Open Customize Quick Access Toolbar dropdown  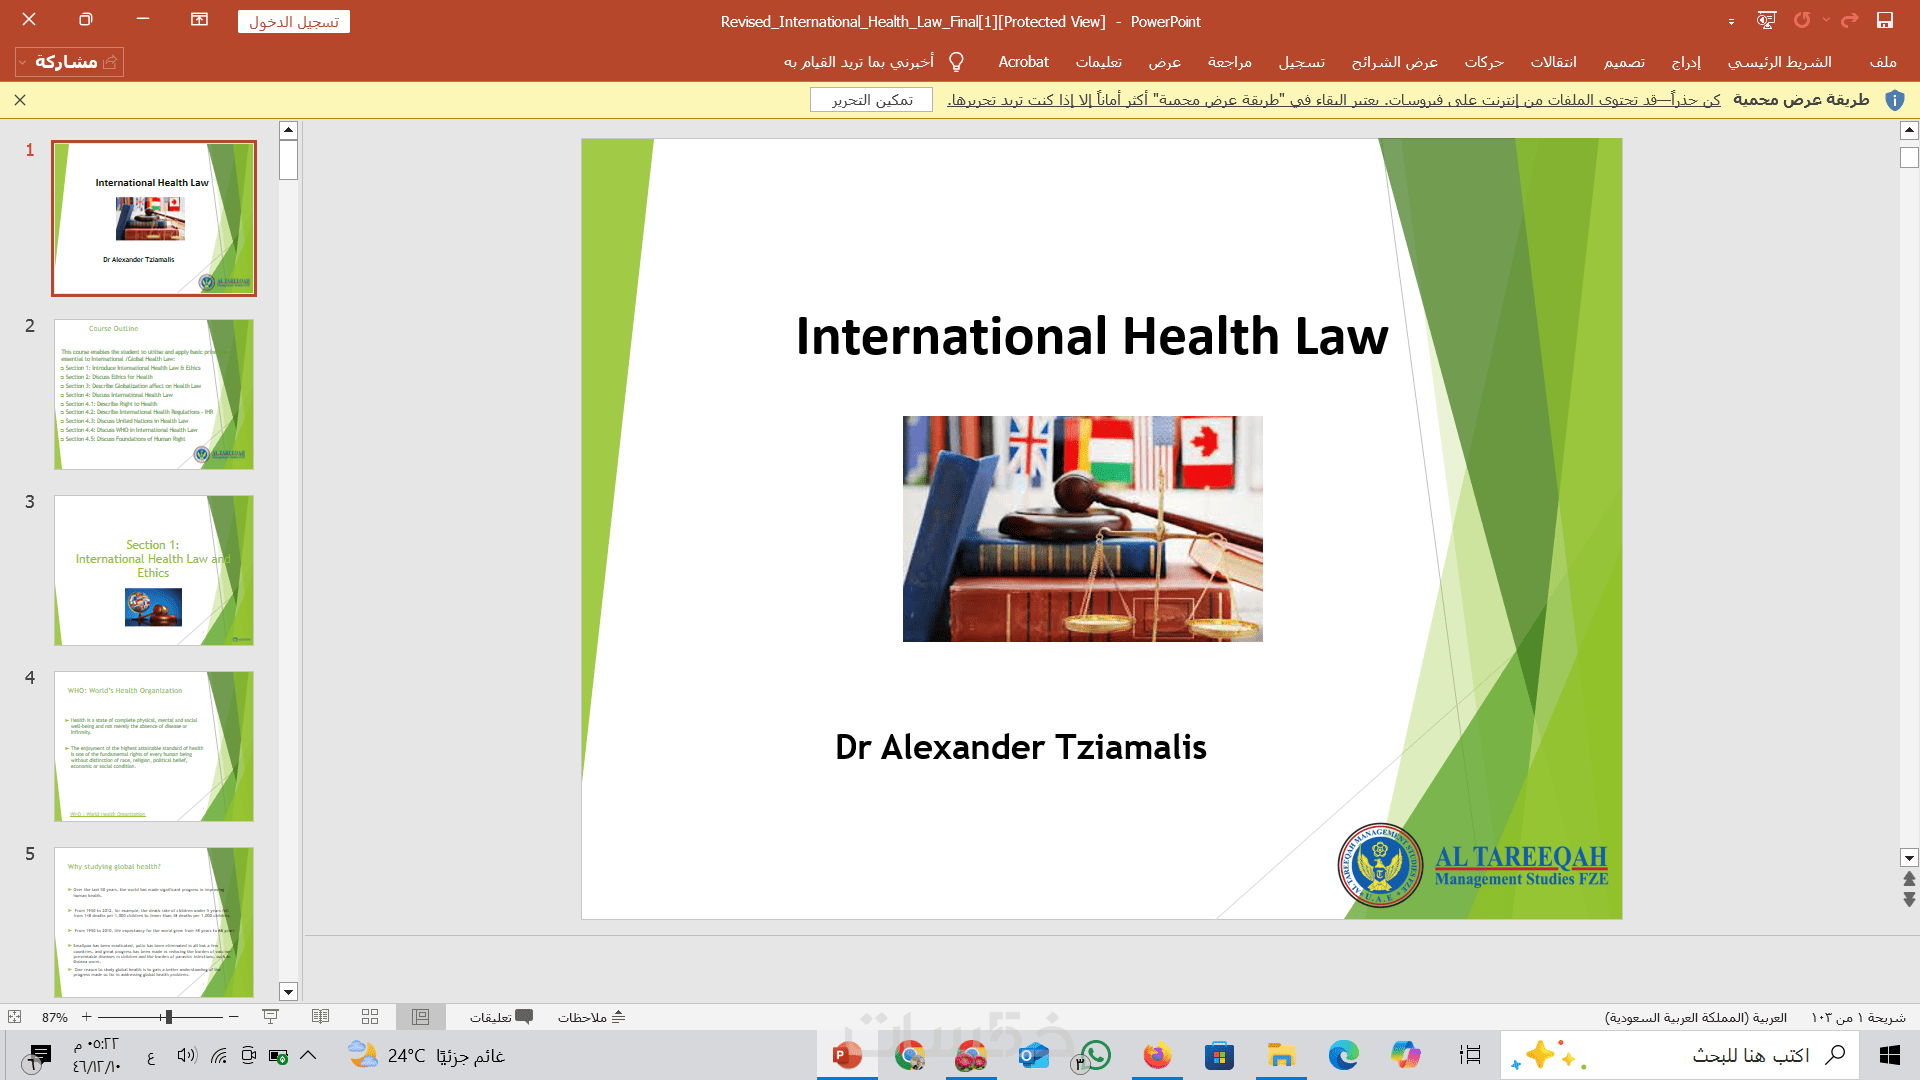point(1731,21)
